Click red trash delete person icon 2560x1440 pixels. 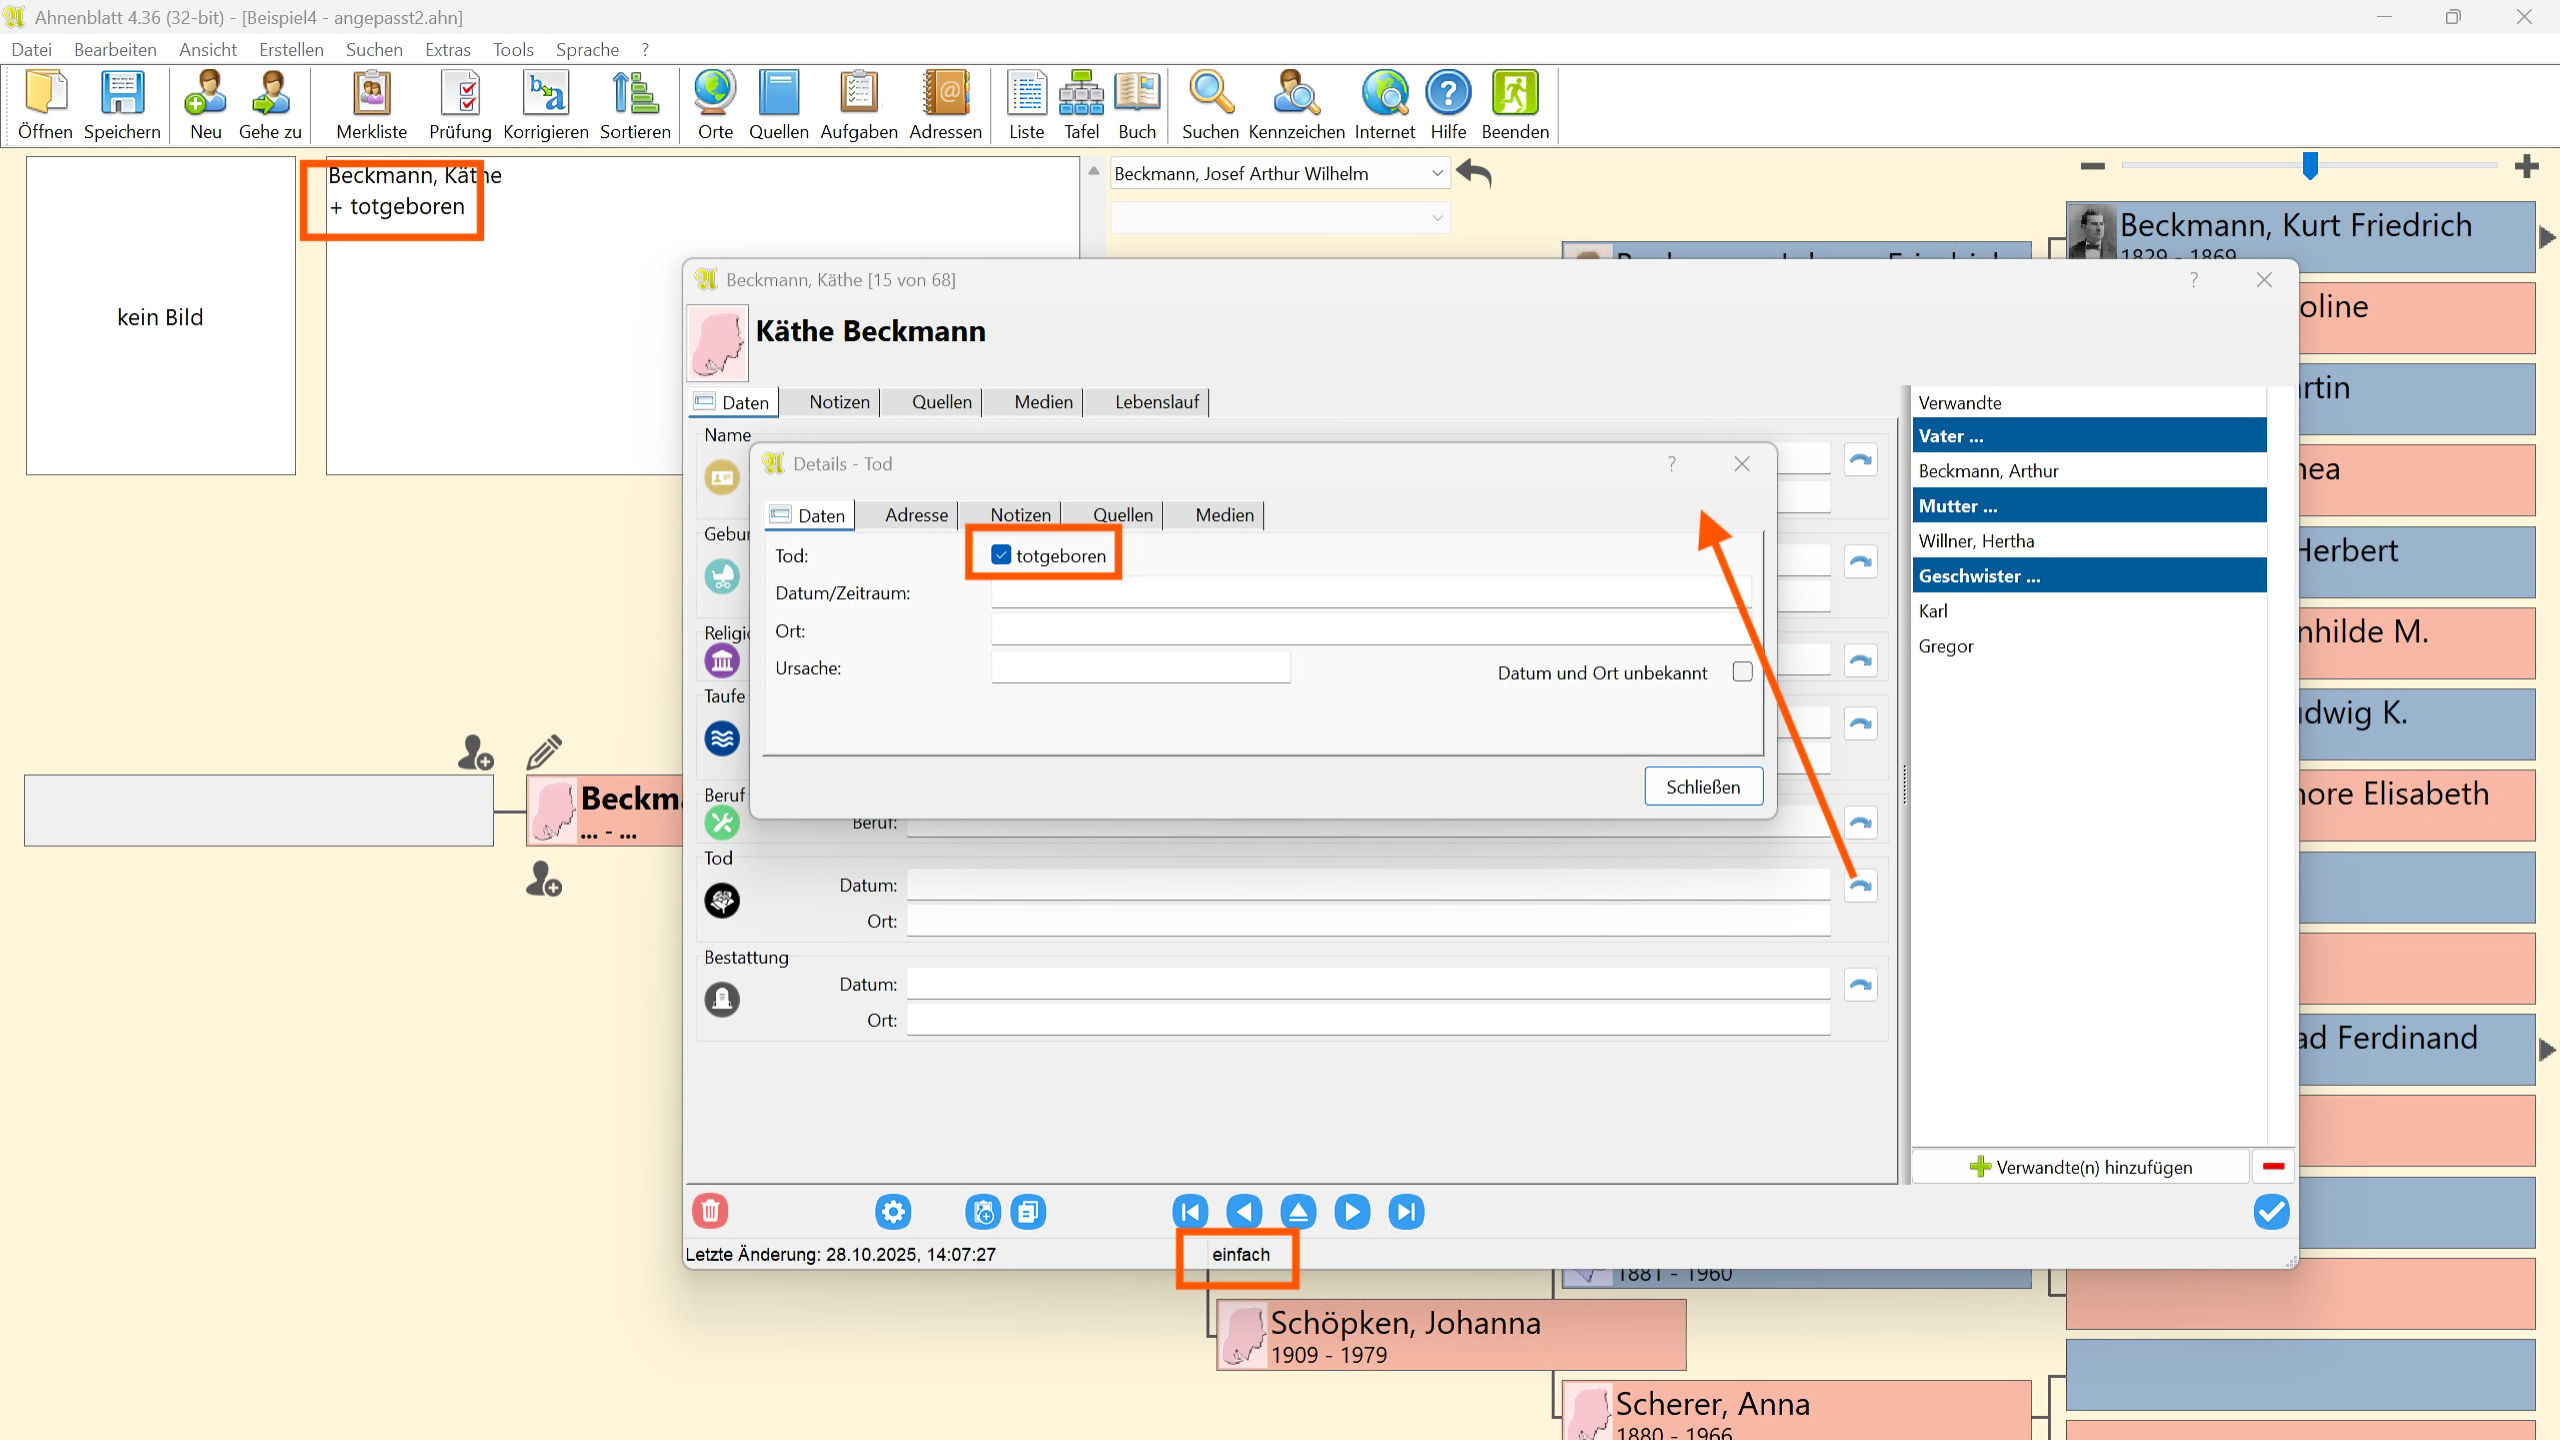coord(710,1212)
